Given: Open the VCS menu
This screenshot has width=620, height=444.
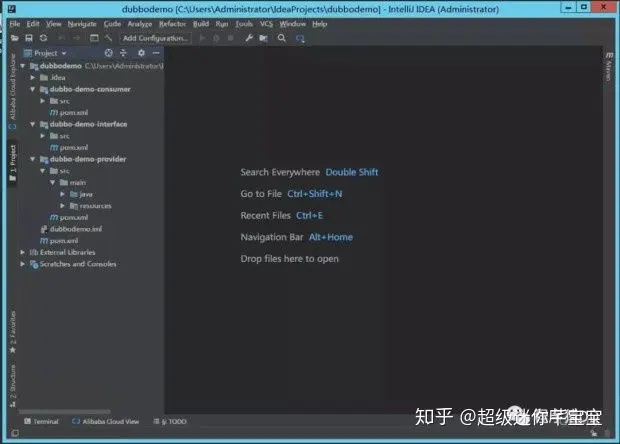Looking at the screenshot, I should point(266,24).
